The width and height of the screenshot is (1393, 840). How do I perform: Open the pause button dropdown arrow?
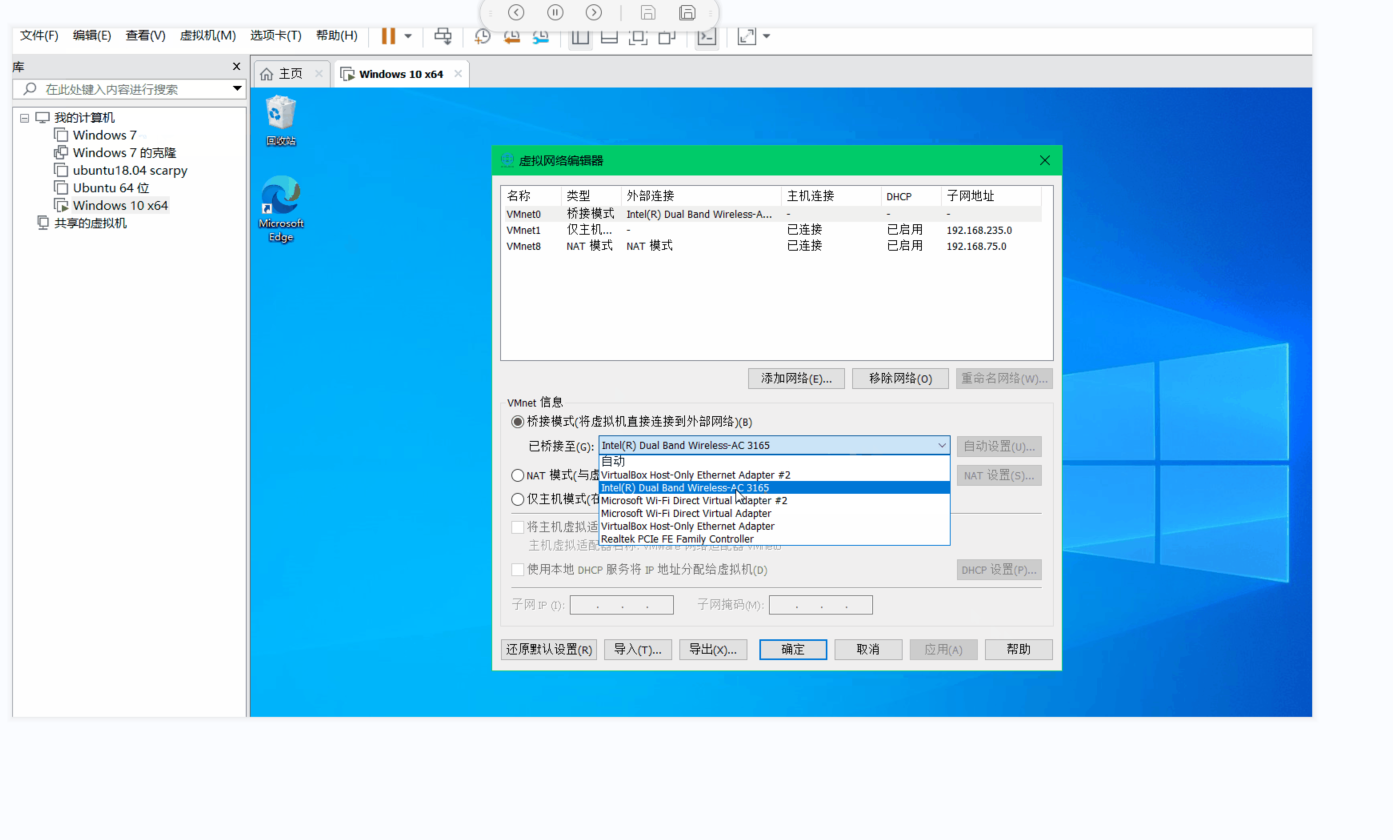(408, 36)
